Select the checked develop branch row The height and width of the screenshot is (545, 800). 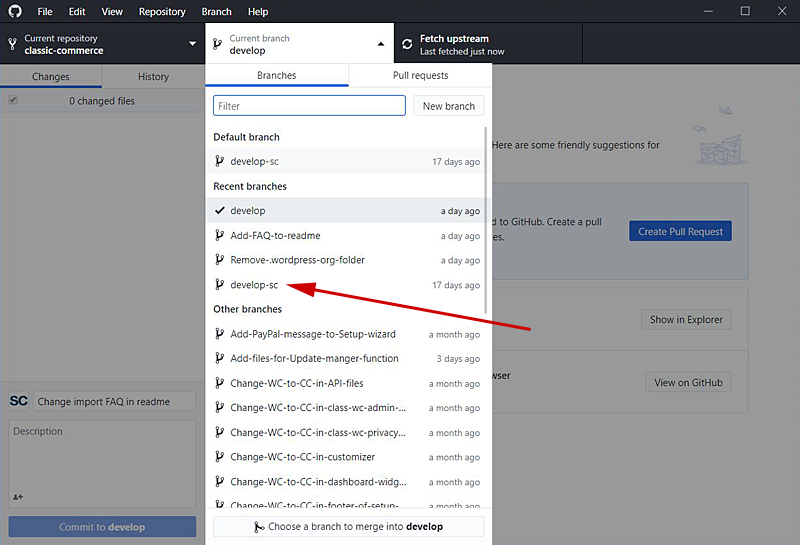pos(347,210)
